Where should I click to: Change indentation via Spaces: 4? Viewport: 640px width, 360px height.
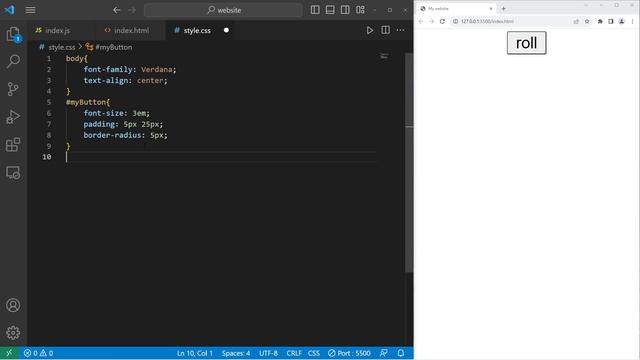point(236,353)
